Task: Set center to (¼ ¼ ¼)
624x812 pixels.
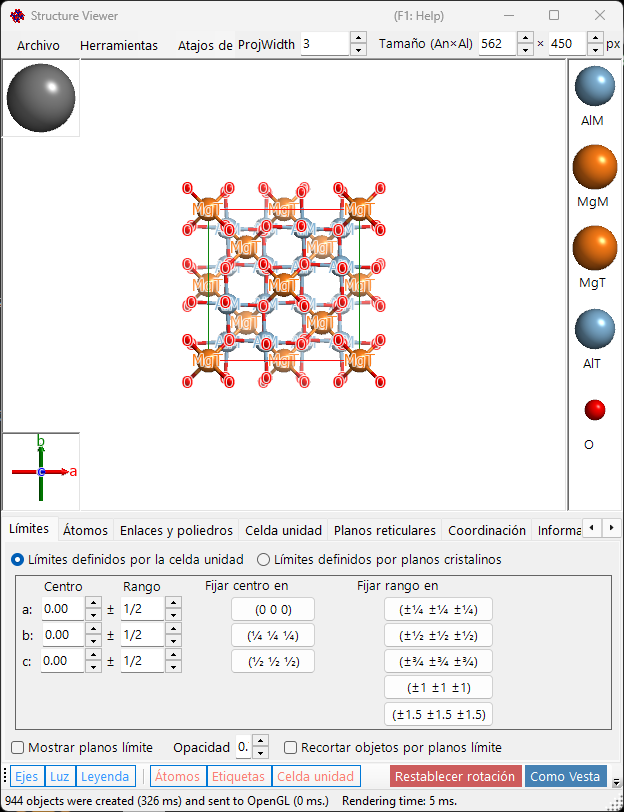Action: pyautogui.click(x=273, y=635)
